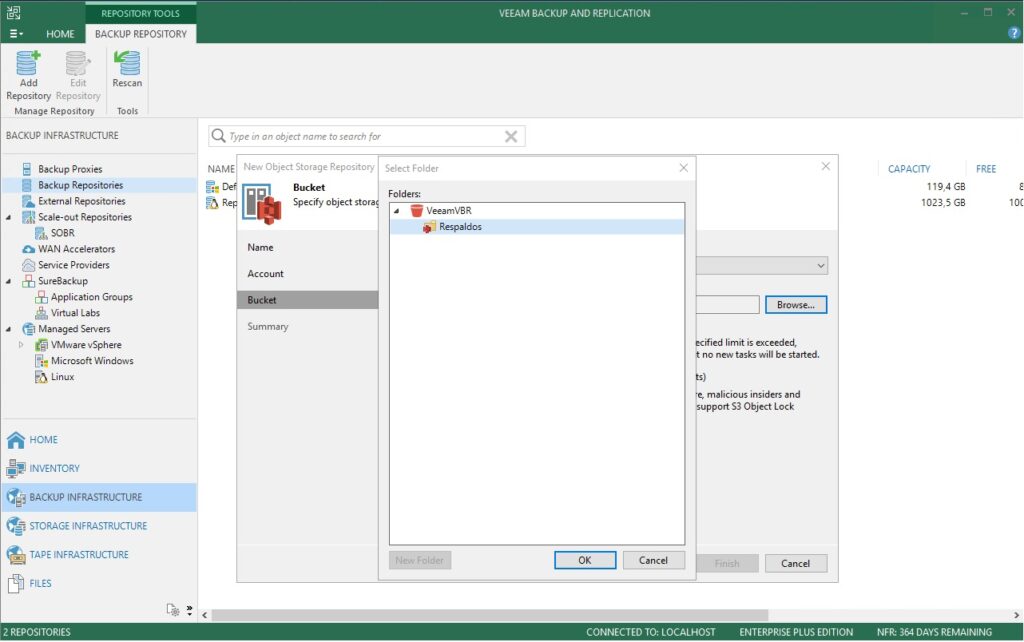Click the 1023,5 GB capacity cell

pyautogui.click(x=943, y=202)
